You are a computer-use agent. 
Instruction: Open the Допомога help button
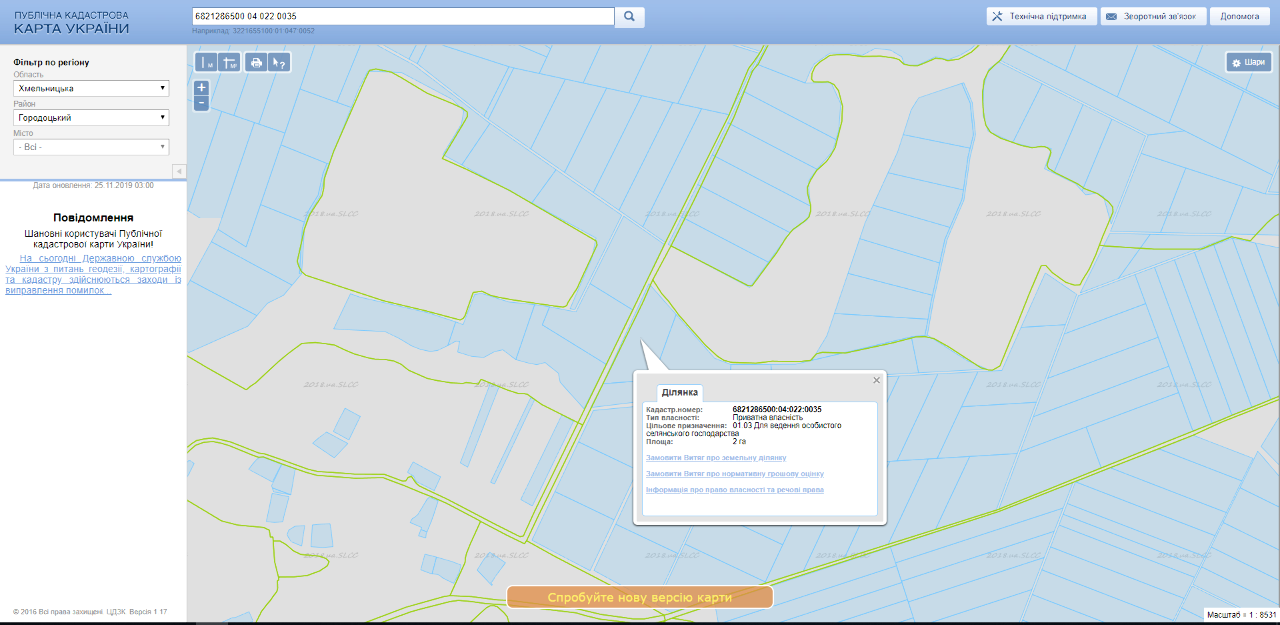pos(1239,17)
